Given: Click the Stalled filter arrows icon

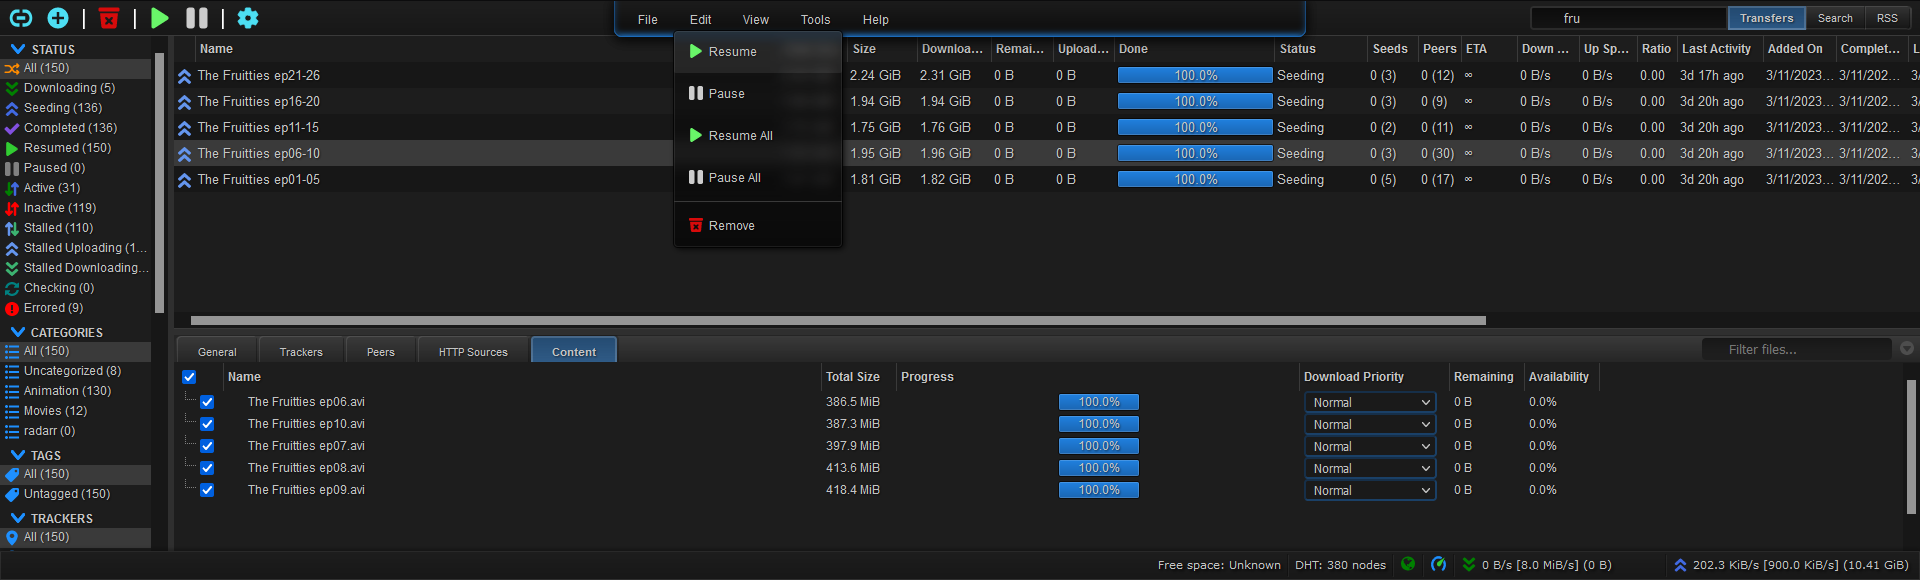Looking at the screenshot, I should pyautogui.click(x=12, y=229).
